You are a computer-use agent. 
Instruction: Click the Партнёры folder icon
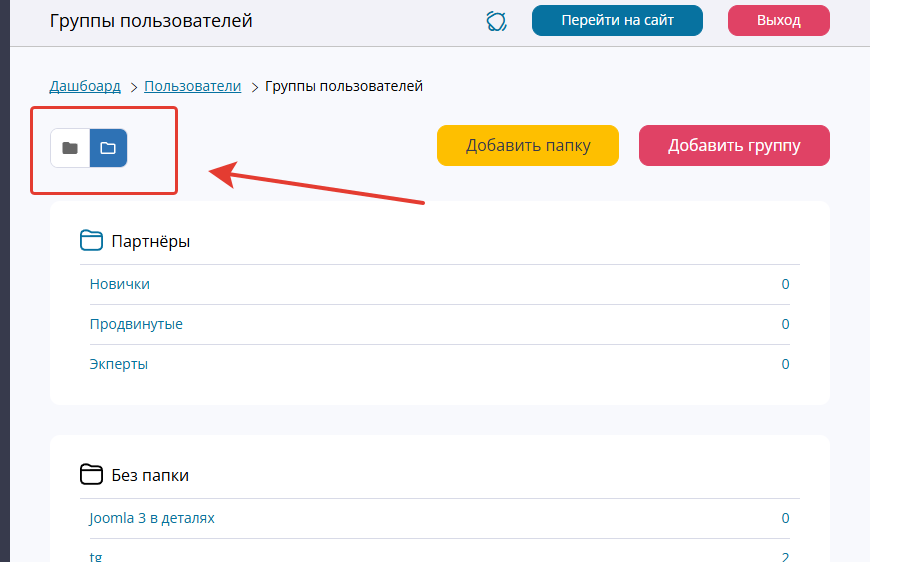(x=91, y=240)
